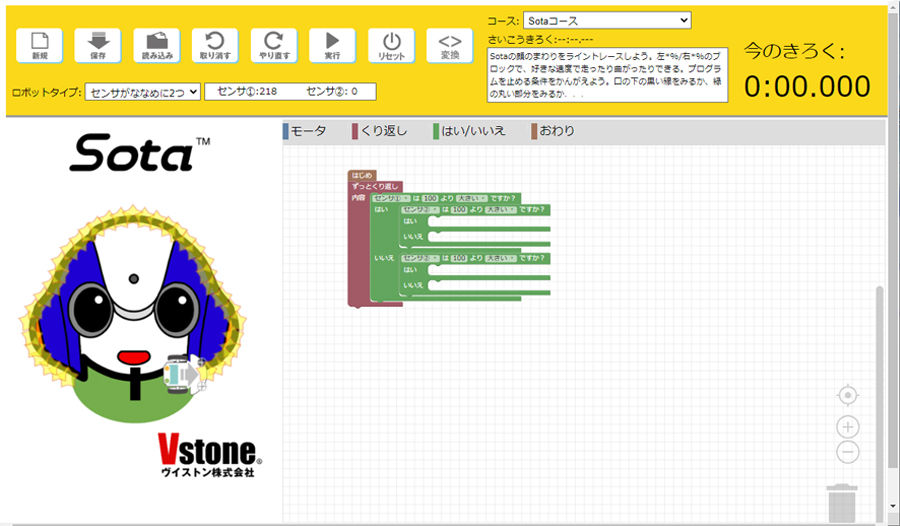
Task: Open the おわり block category
Action: 553,131
